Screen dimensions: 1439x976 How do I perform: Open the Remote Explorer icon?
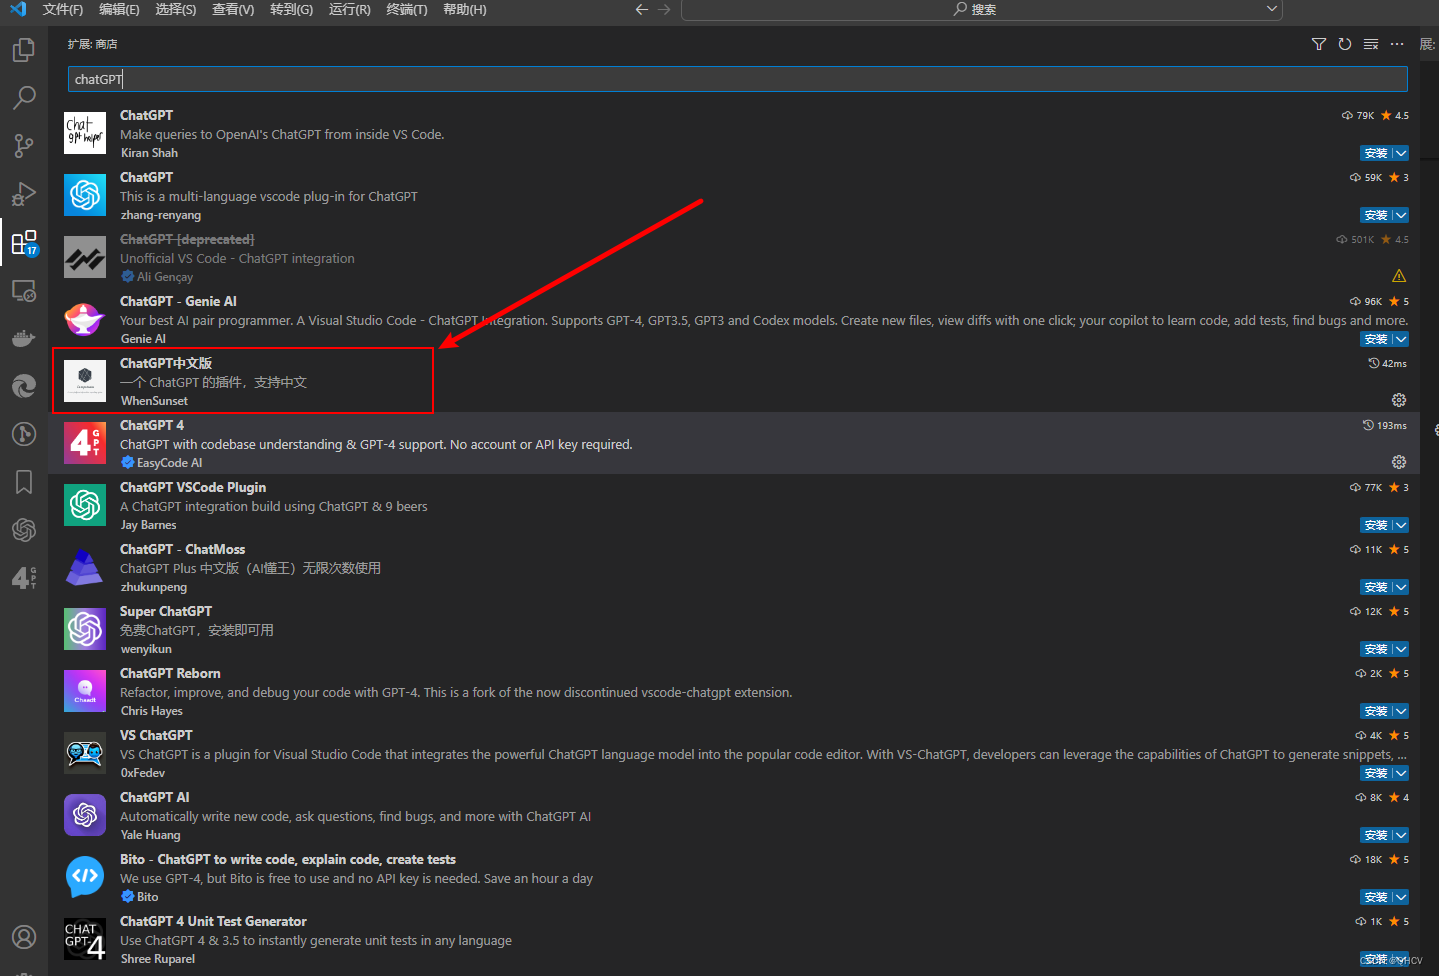24,290
